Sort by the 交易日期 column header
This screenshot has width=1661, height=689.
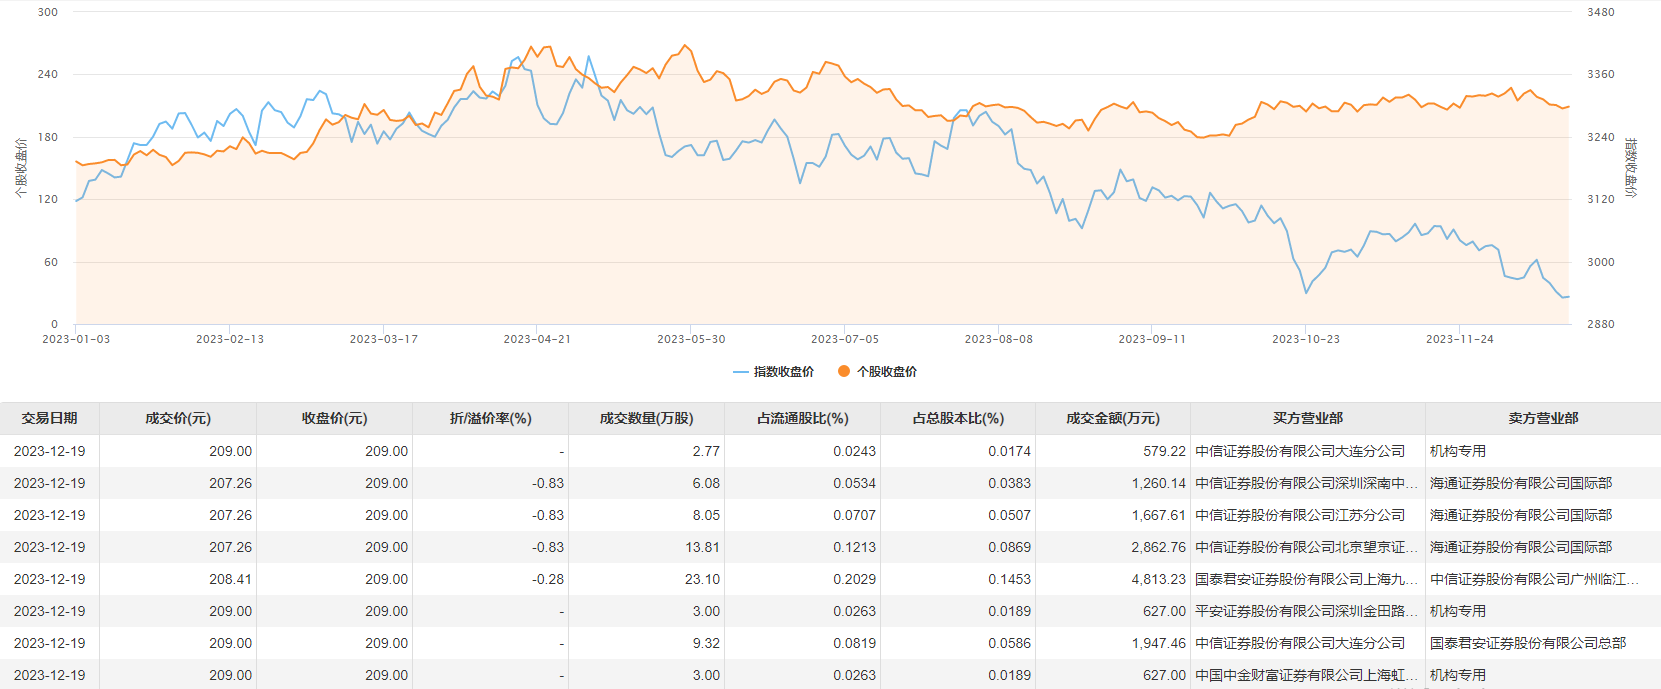coord(49,418)
